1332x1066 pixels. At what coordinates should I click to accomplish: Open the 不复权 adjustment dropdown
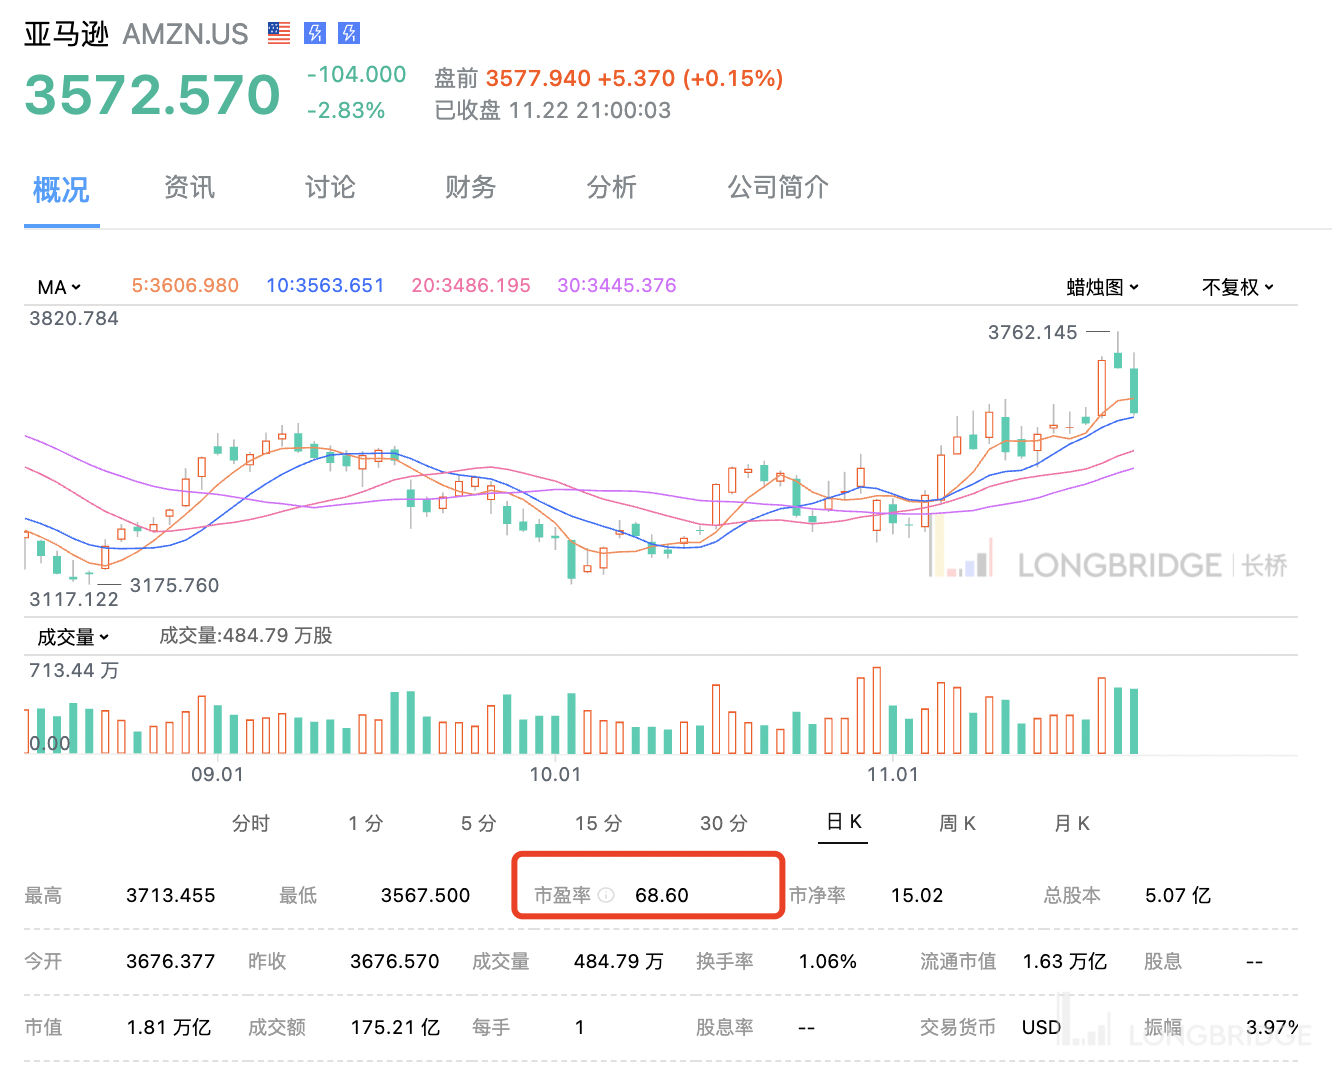(1238, 287)
